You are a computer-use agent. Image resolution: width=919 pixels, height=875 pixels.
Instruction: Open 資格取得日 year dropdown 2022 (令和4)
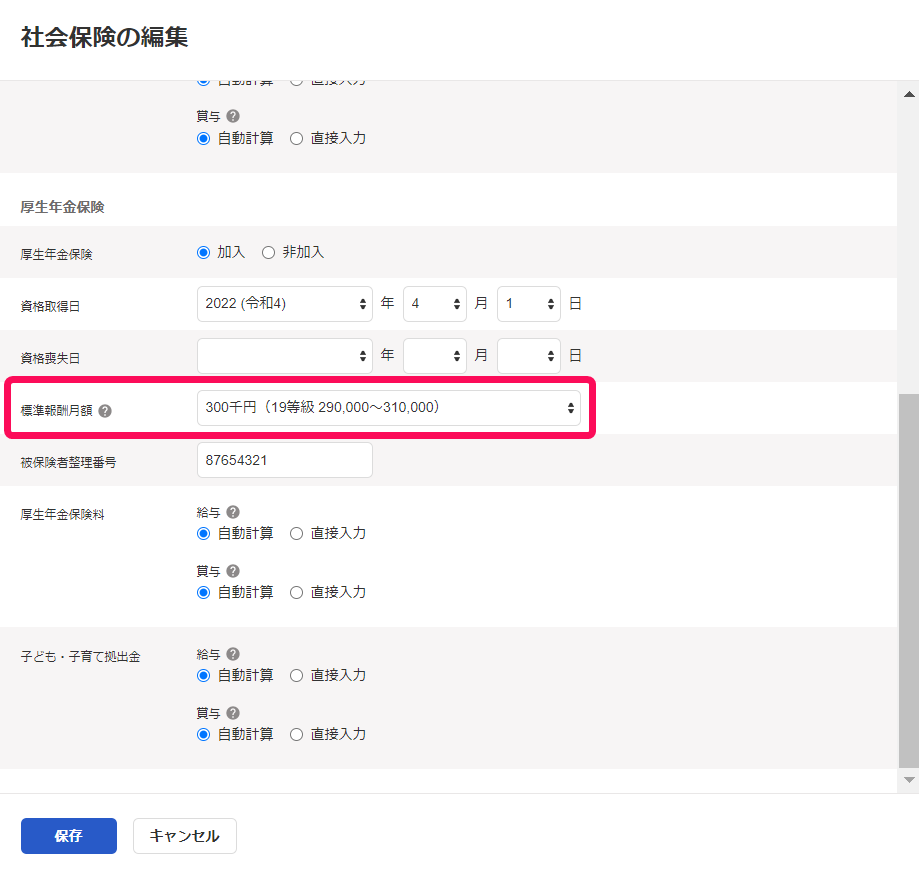click(x=285, y=304)
